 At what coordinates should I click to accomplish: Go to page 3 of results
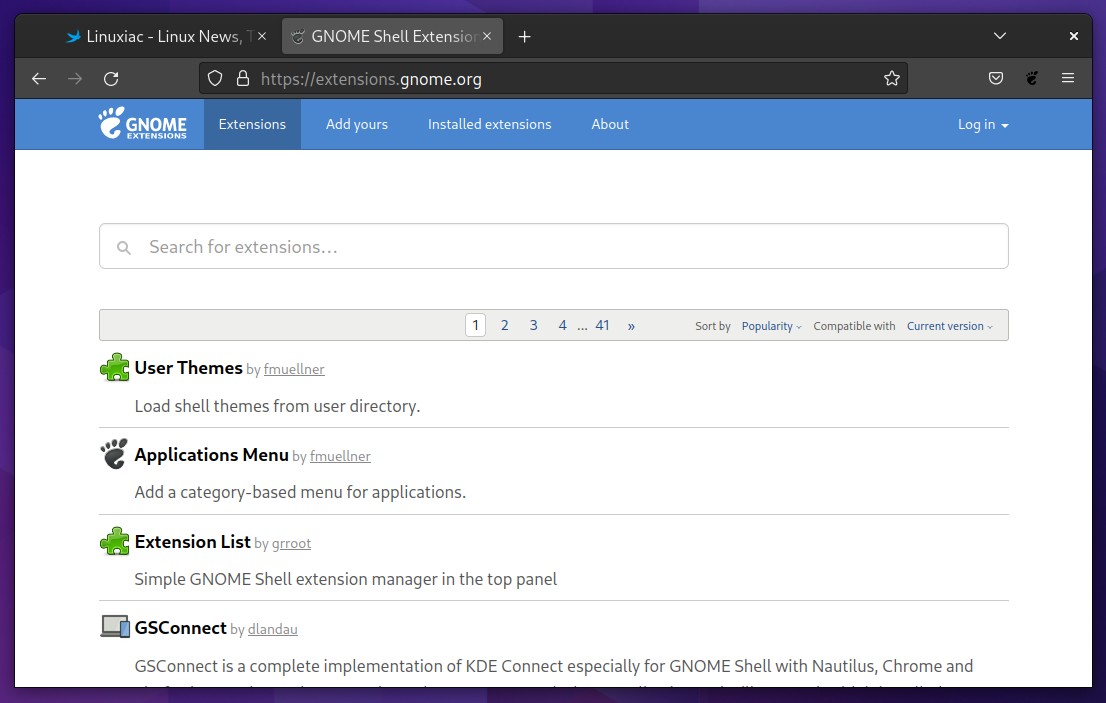(x=533, y=325)
